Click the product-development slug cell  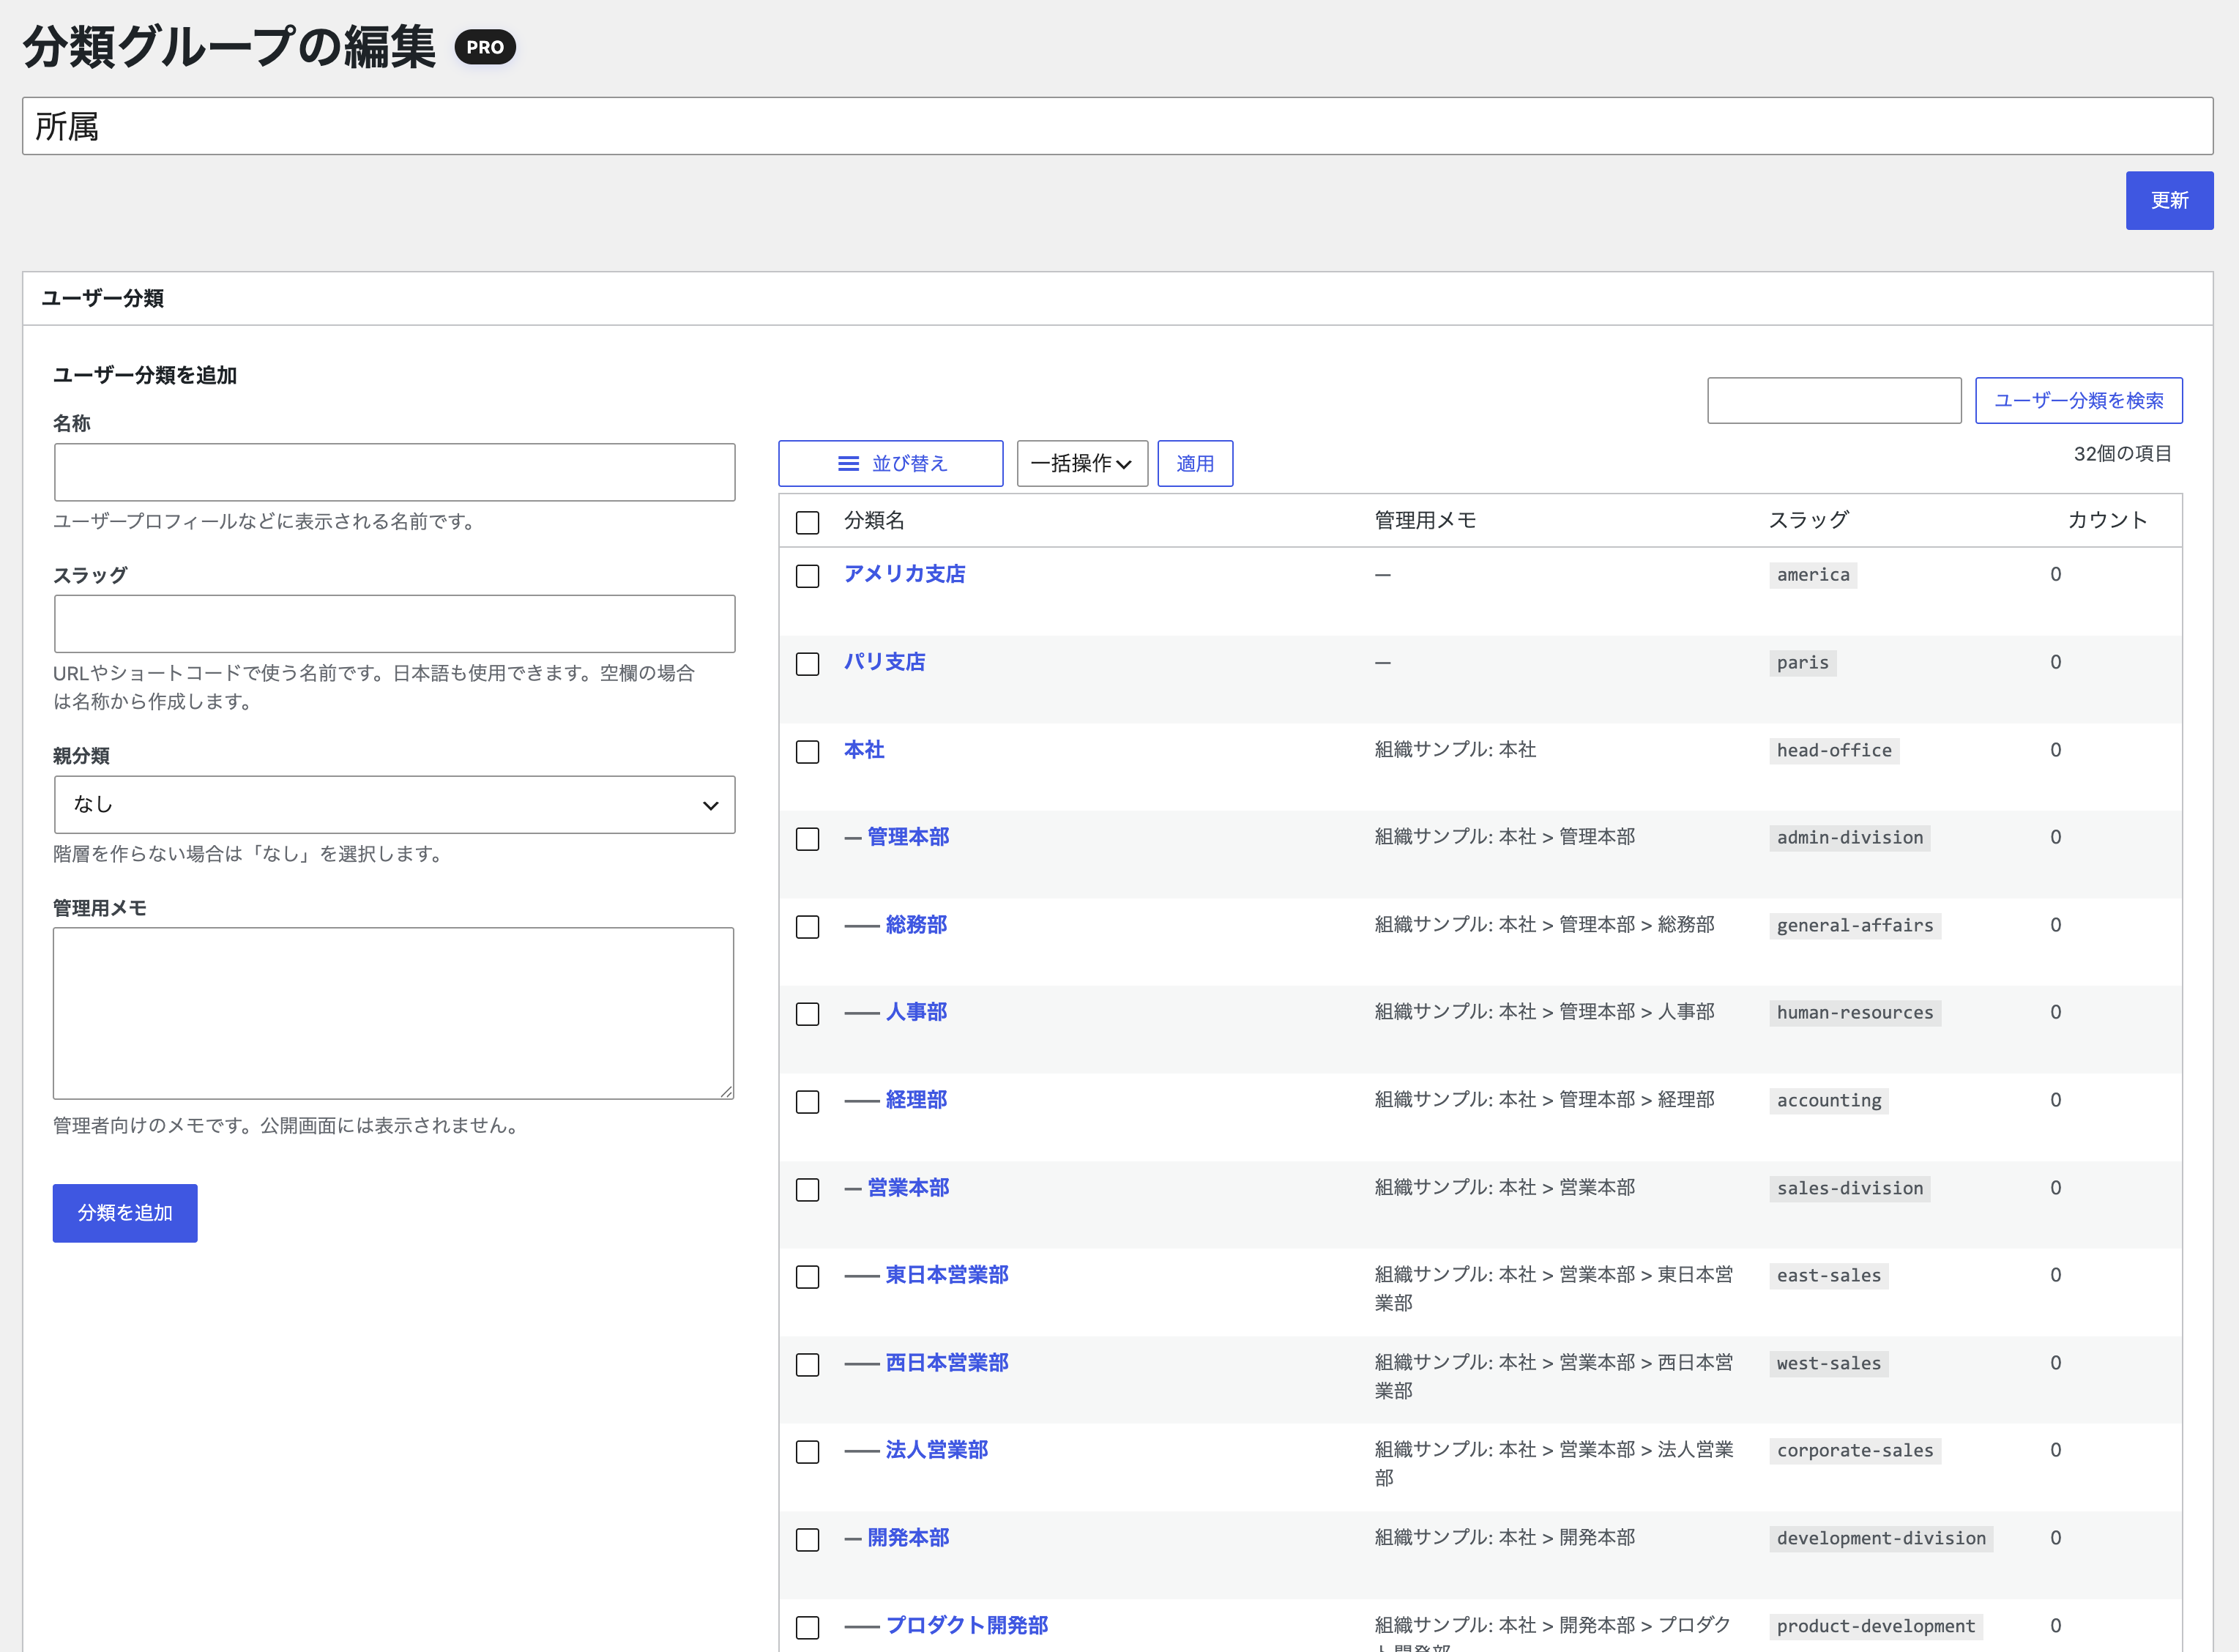coord(1876,1627)
